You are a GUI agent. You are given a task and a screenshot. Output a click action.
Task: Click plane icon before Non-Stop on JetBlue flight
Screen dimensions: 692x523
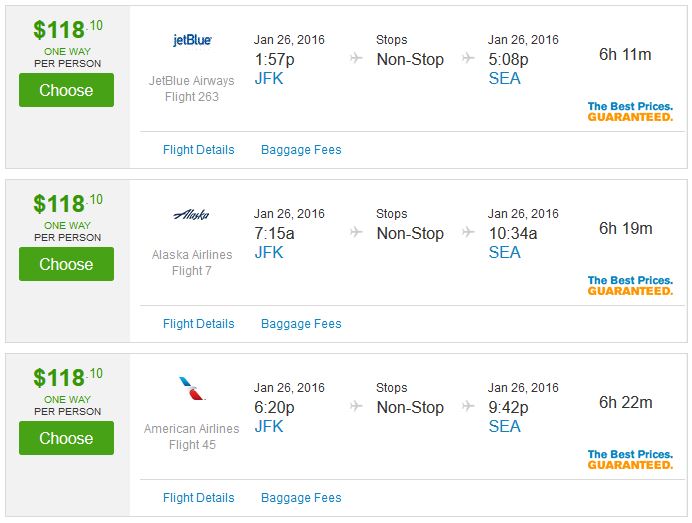click(356, 59)
